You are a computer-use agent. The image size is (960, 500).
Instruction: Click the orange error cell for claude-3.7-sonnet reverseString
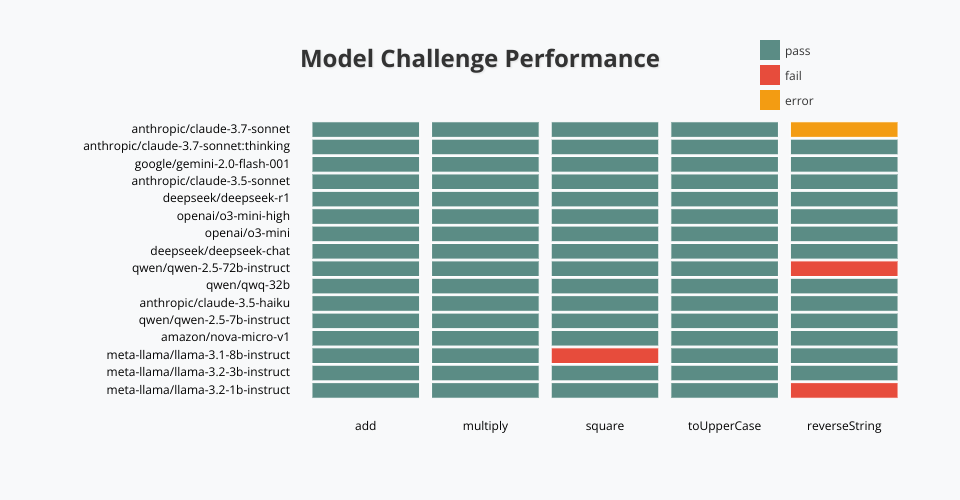(844, 129)
